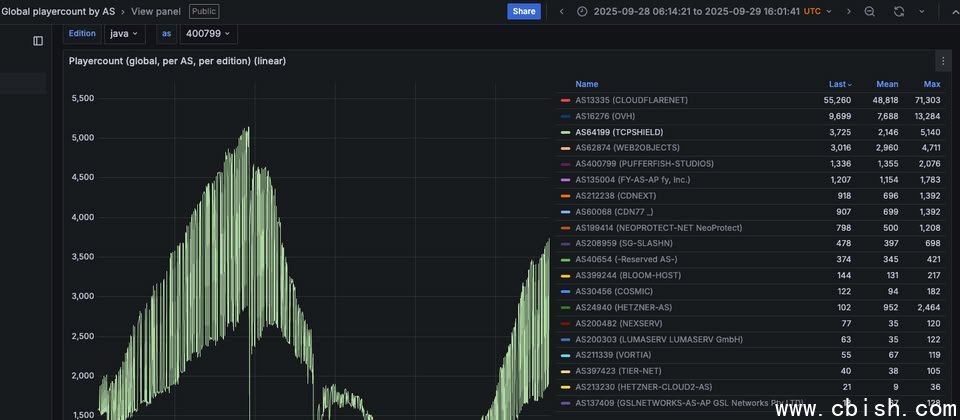
Task: Open the as 400799 dropdown
Action: point(208,33)
